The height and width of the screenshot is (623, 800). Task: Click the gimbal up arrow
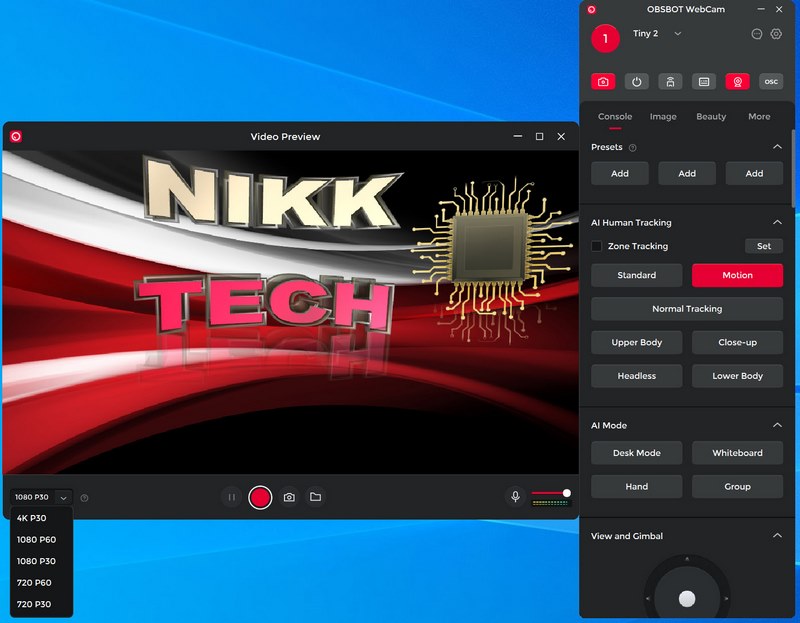click(x=687, y=559)
